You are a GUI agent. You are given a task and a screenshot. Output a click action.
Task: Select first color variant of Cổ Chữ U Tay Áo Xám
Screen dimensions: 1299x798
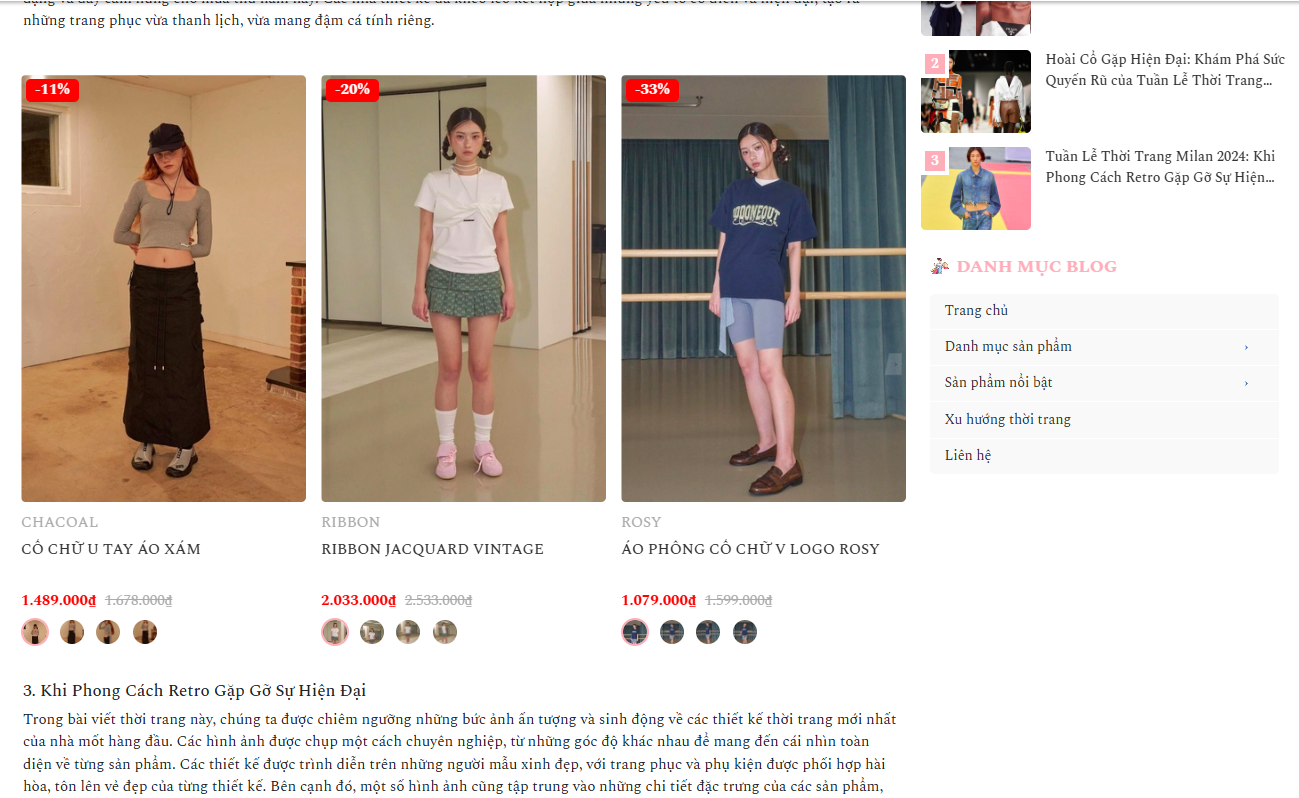point(35,632)
